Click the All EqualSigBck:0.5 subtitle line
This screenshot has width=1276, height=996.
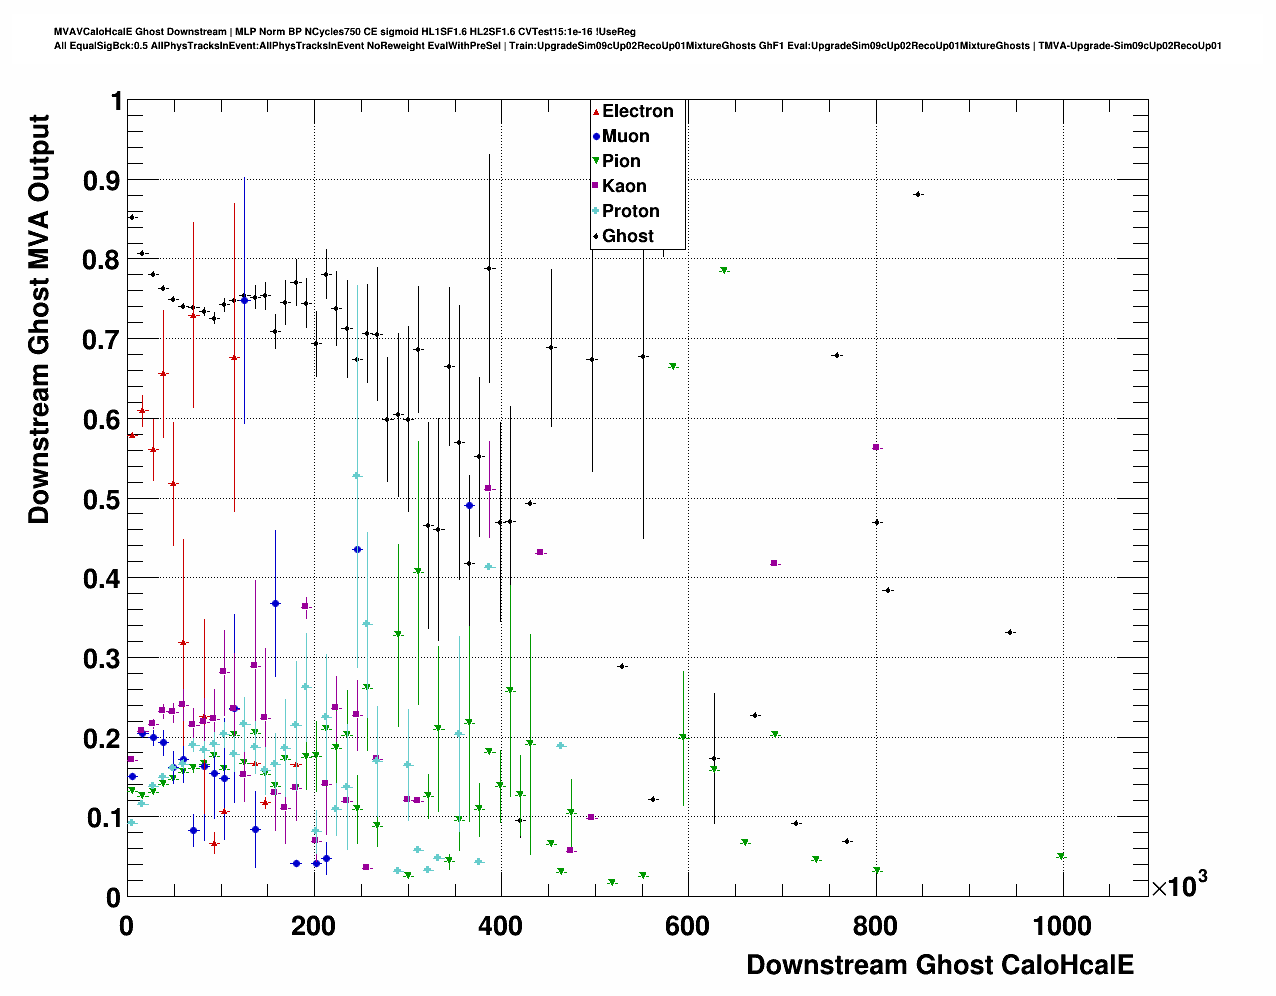coord(638,46)
